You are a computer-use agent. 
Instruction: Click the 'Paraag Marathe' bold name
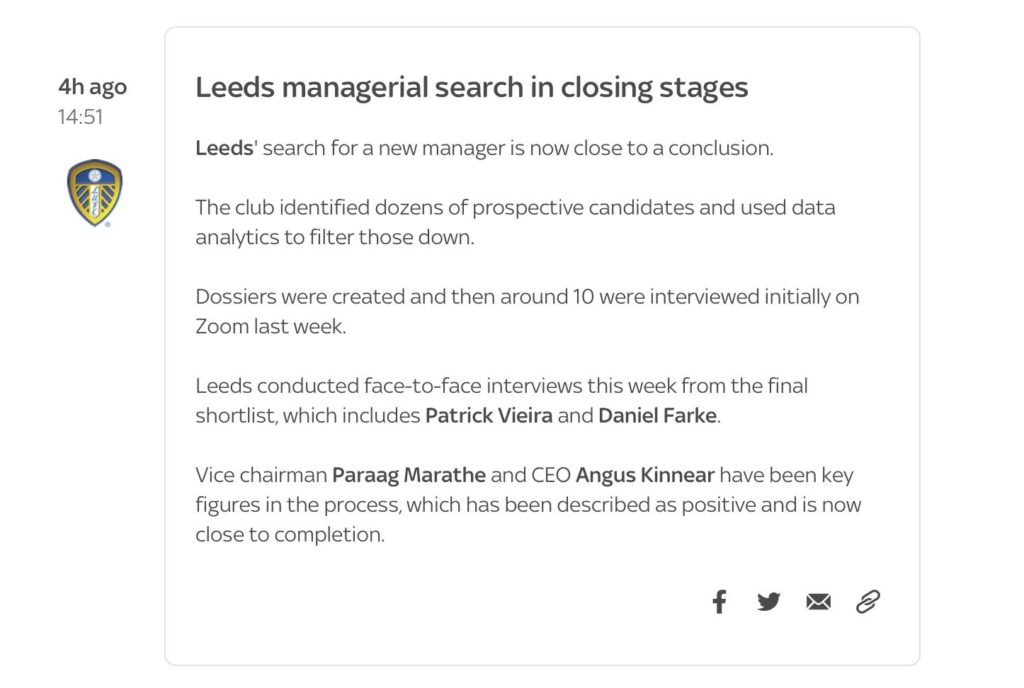409,475
